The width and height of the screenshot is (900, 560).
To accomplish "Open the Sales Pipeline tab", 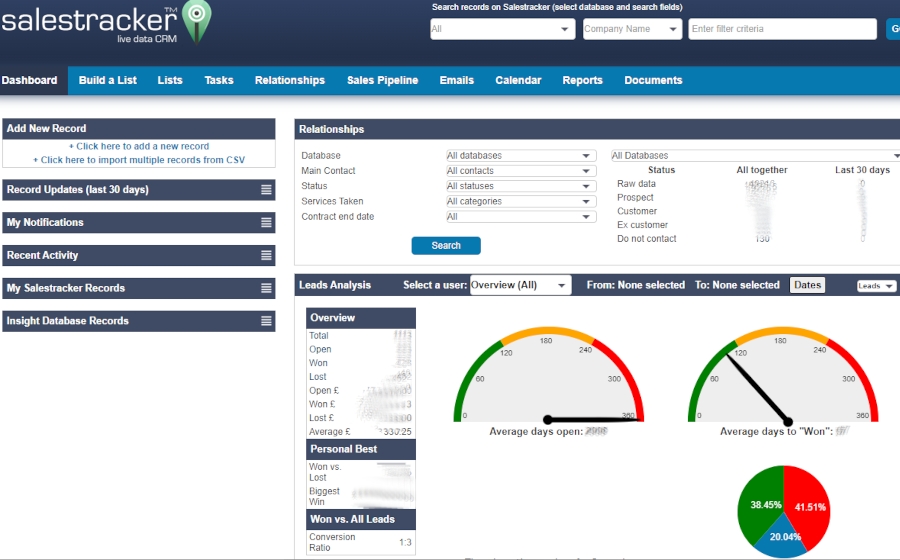I will 382,80.
